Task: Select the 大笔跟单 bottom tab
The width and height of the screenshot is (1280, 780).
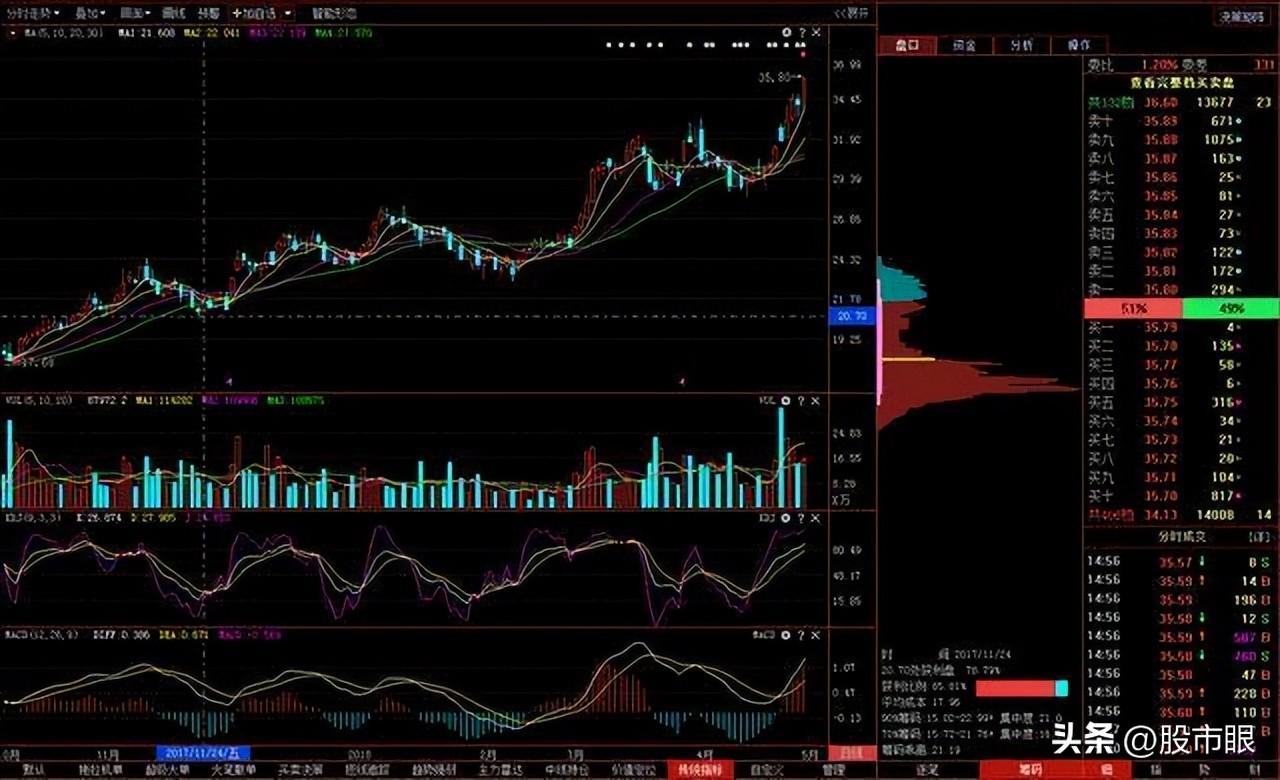Action: click(x=235, y=771)
